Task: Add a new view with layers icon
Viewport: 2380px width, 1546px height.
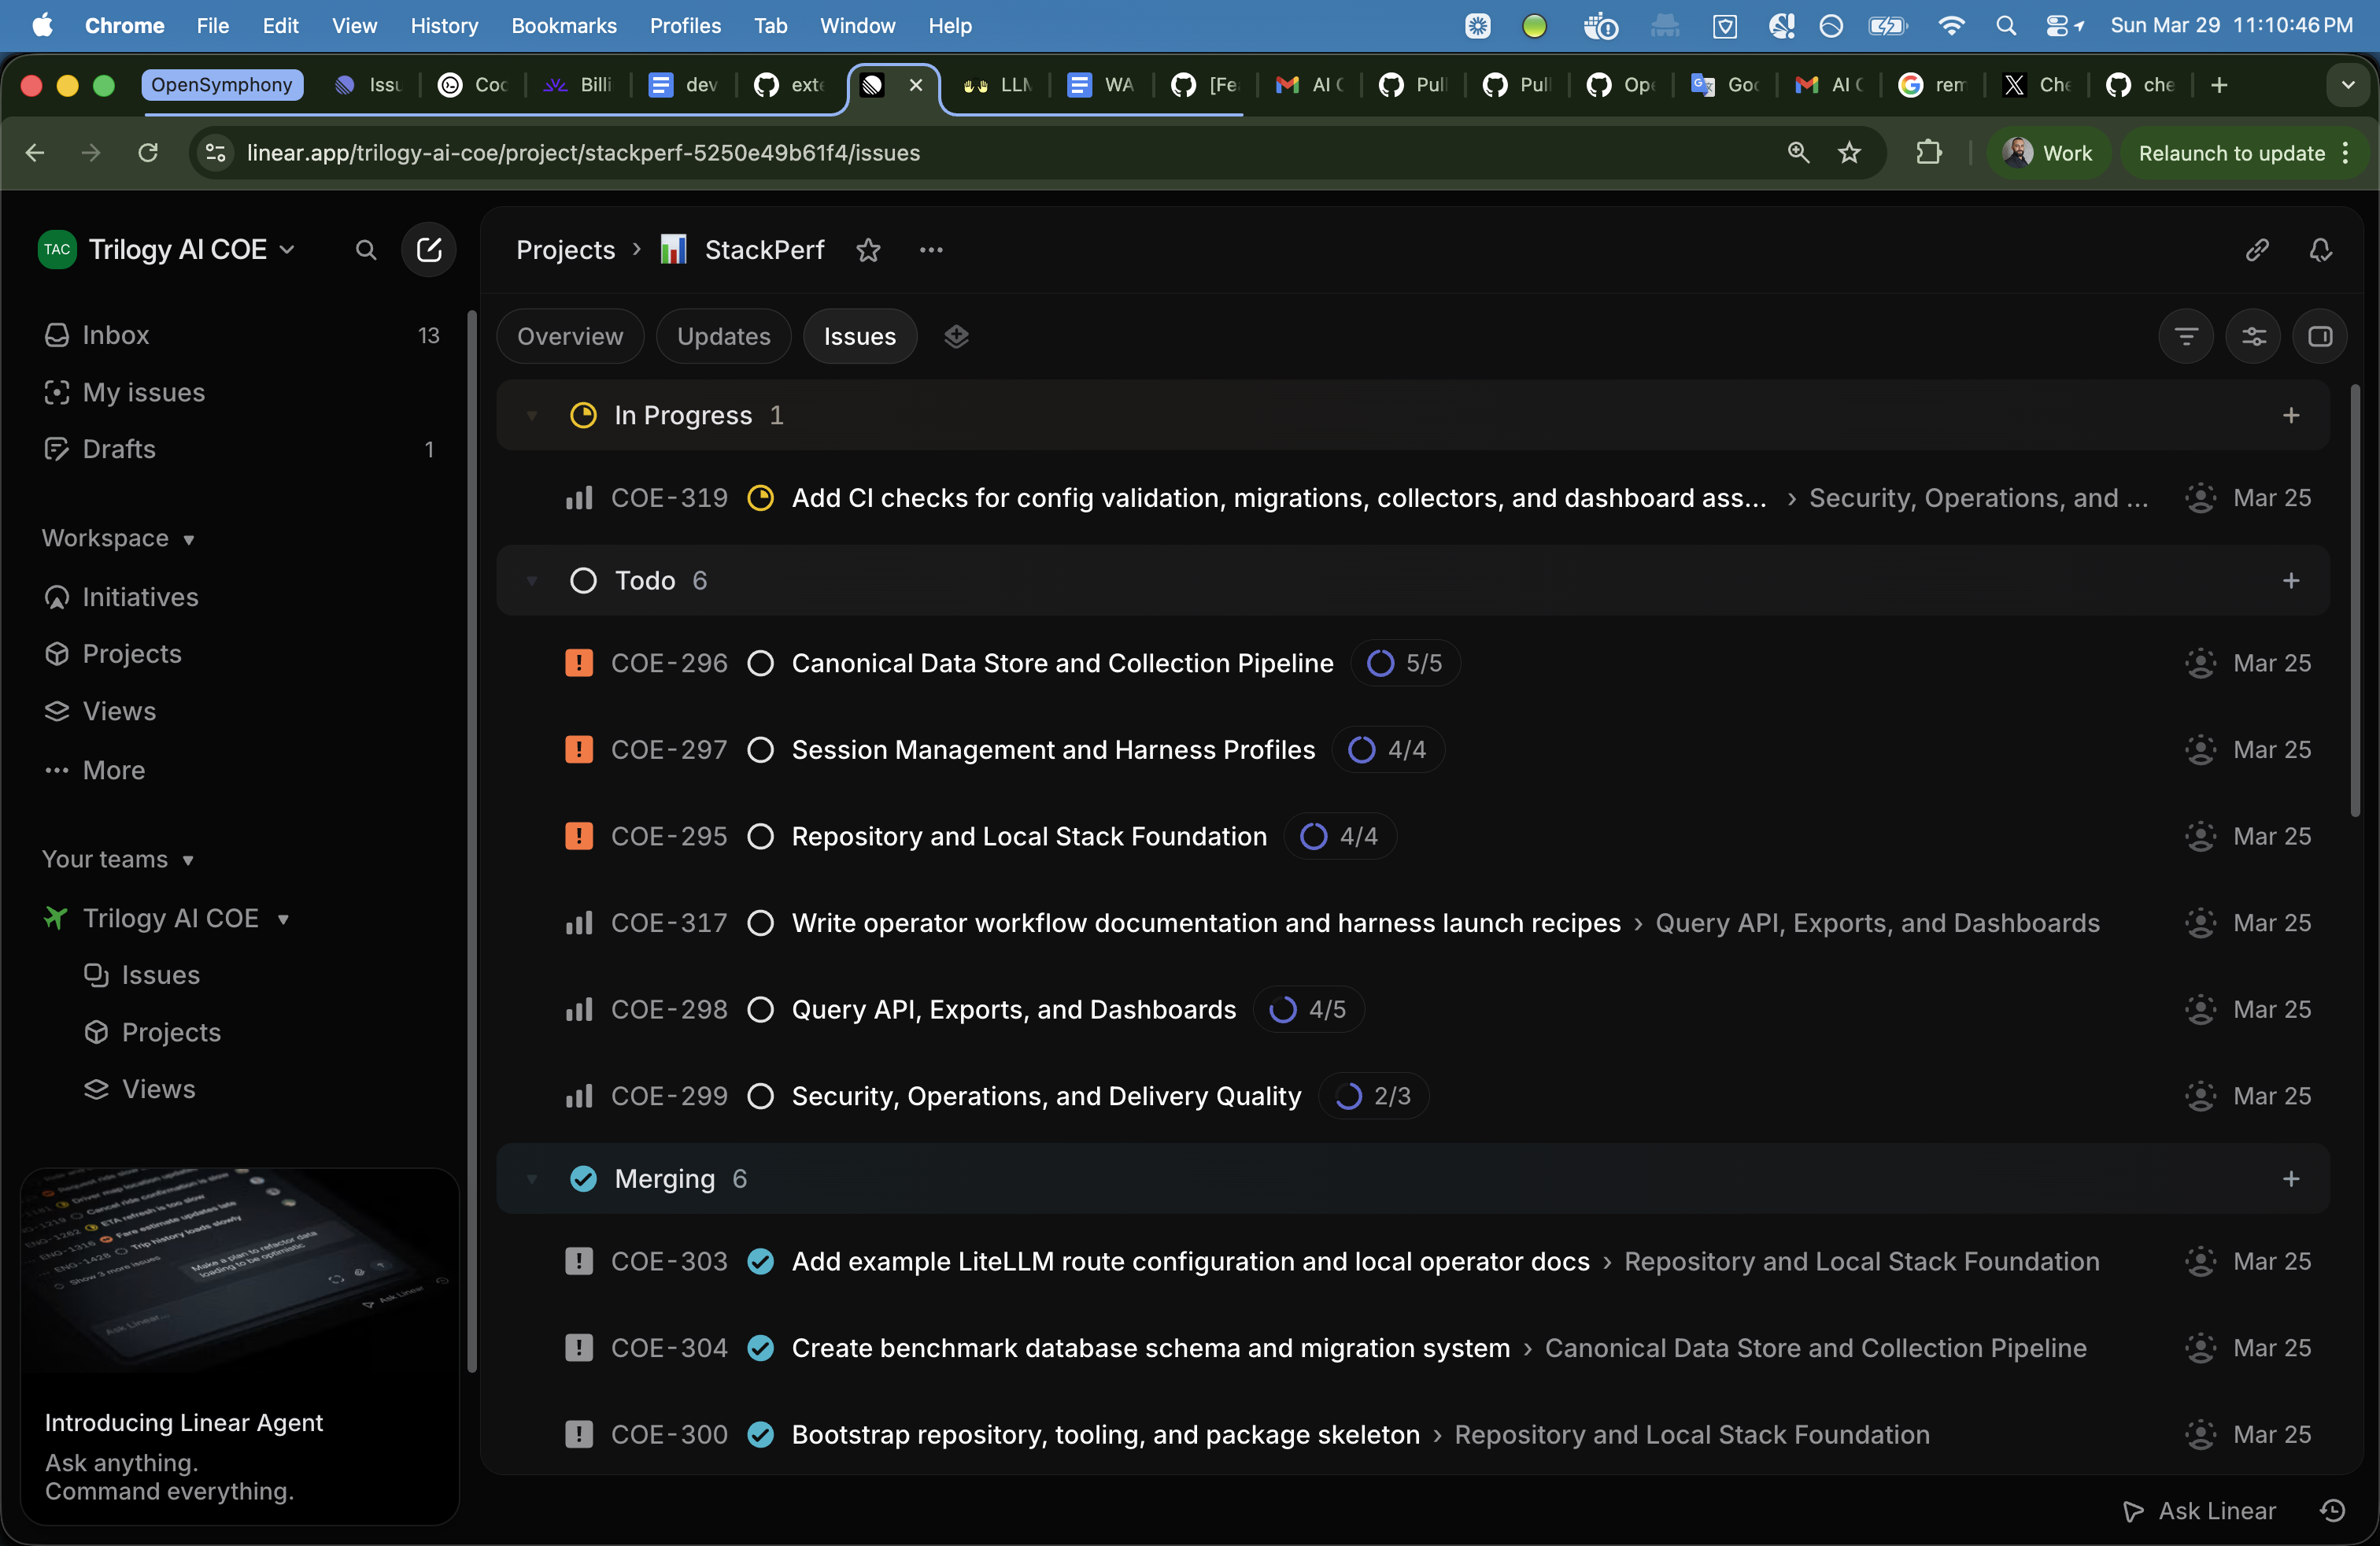Action: tap(956, 337)
